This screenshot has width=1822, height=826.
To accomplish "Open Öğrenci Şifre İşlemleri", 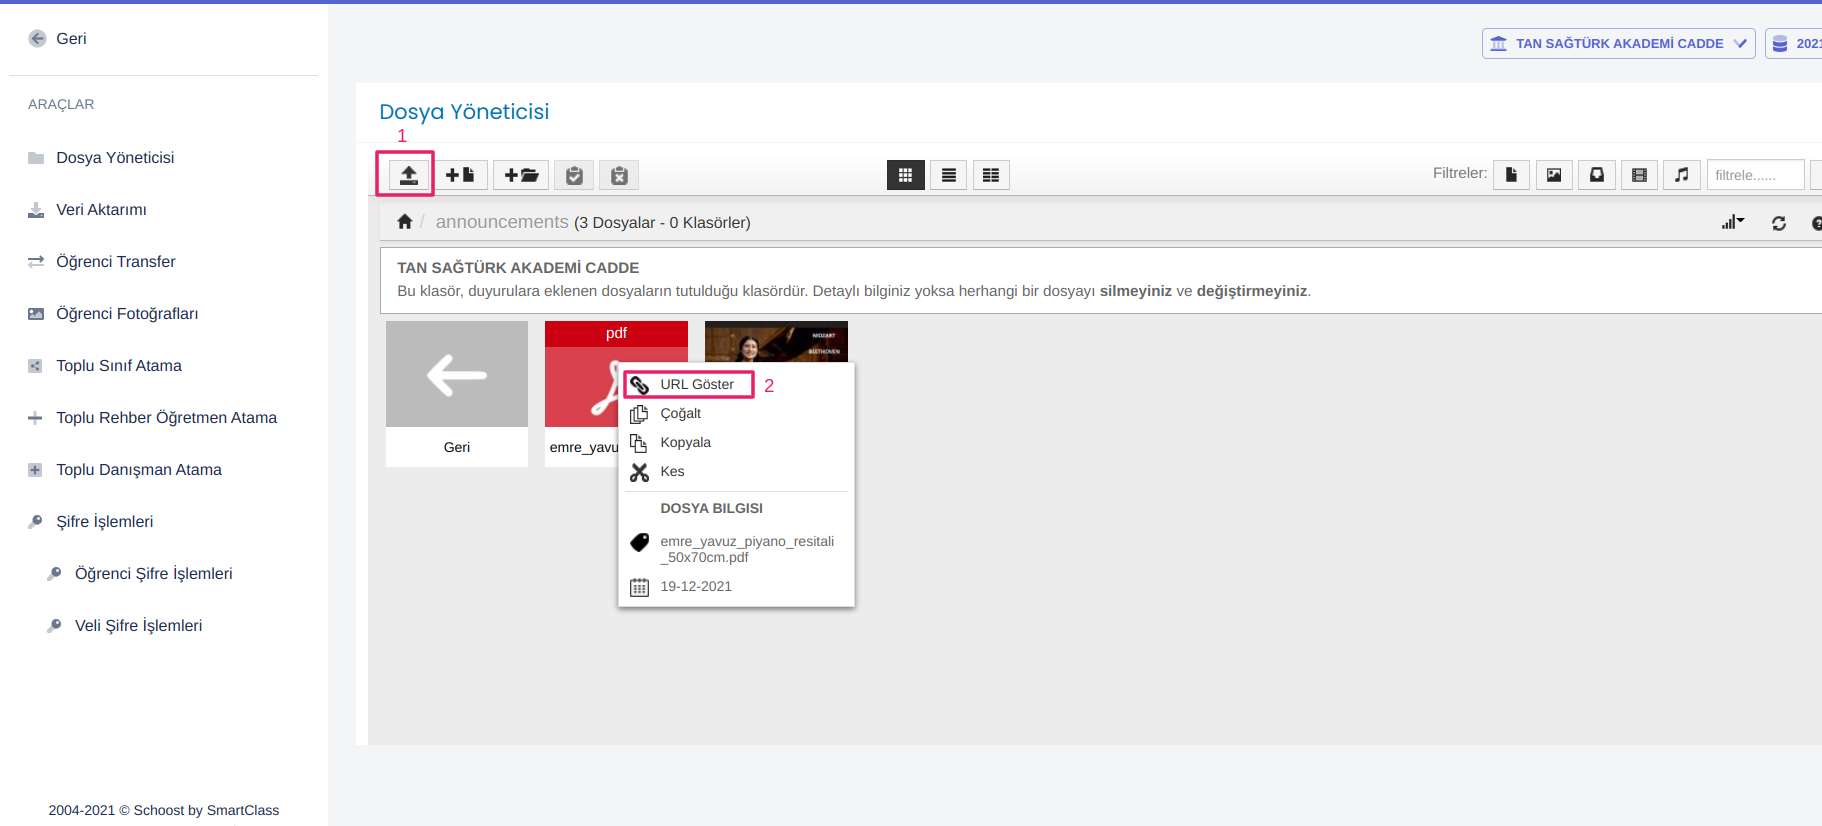I will [153, 574].
